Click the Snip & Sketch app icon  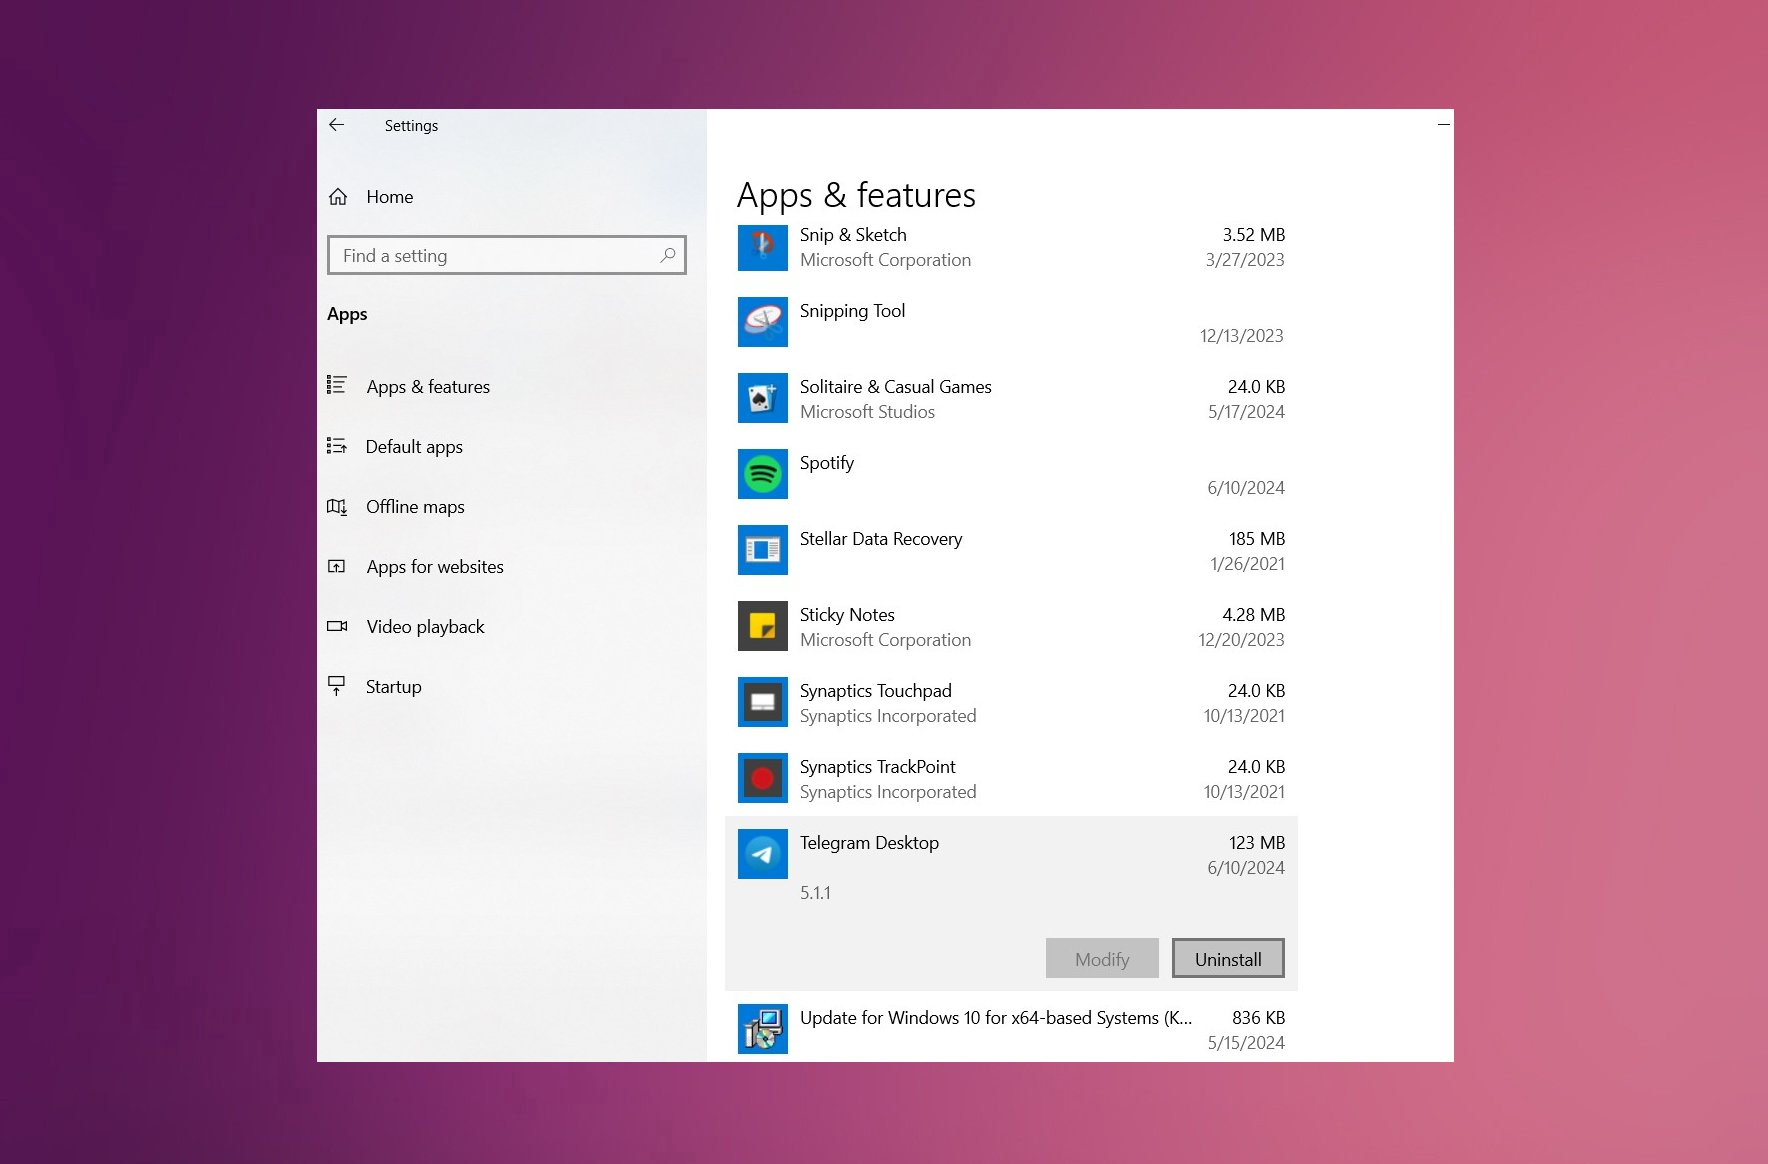(x=763, y=246)
